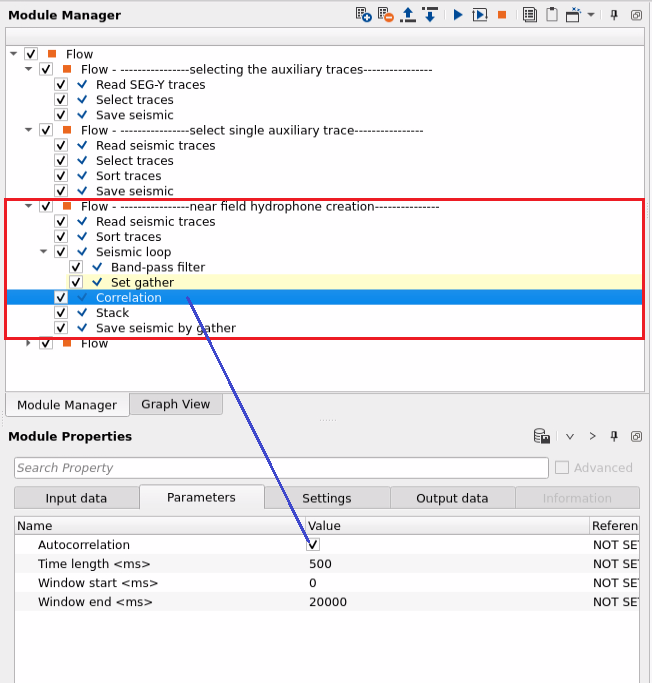Screen dimensions: 652x683
Task: Select the Seismic loop module
Action: point(134,252)
